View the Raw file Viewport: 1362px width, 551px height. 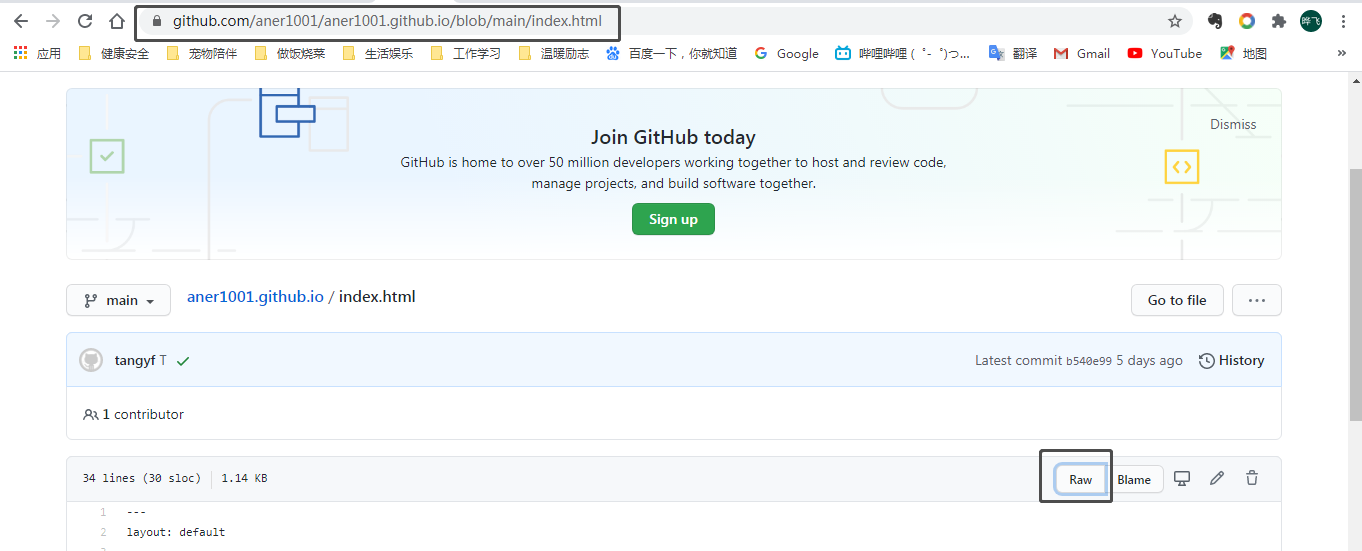click(x=1081, y=480)
